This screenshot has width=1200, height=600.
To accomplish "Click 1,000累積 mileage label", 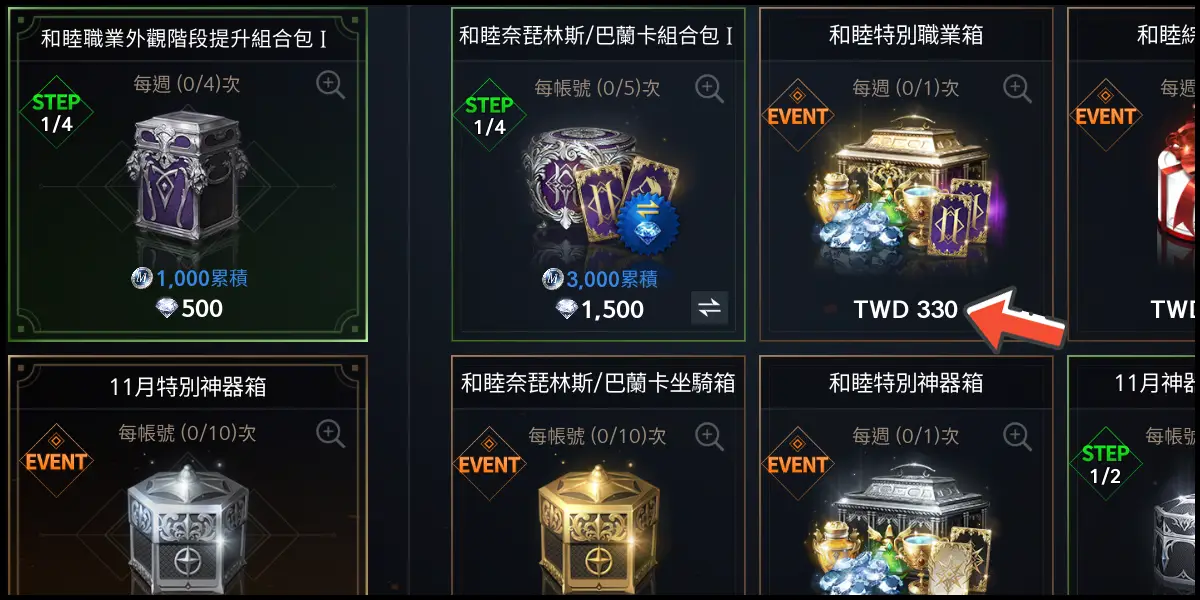I will click(189, 278).
